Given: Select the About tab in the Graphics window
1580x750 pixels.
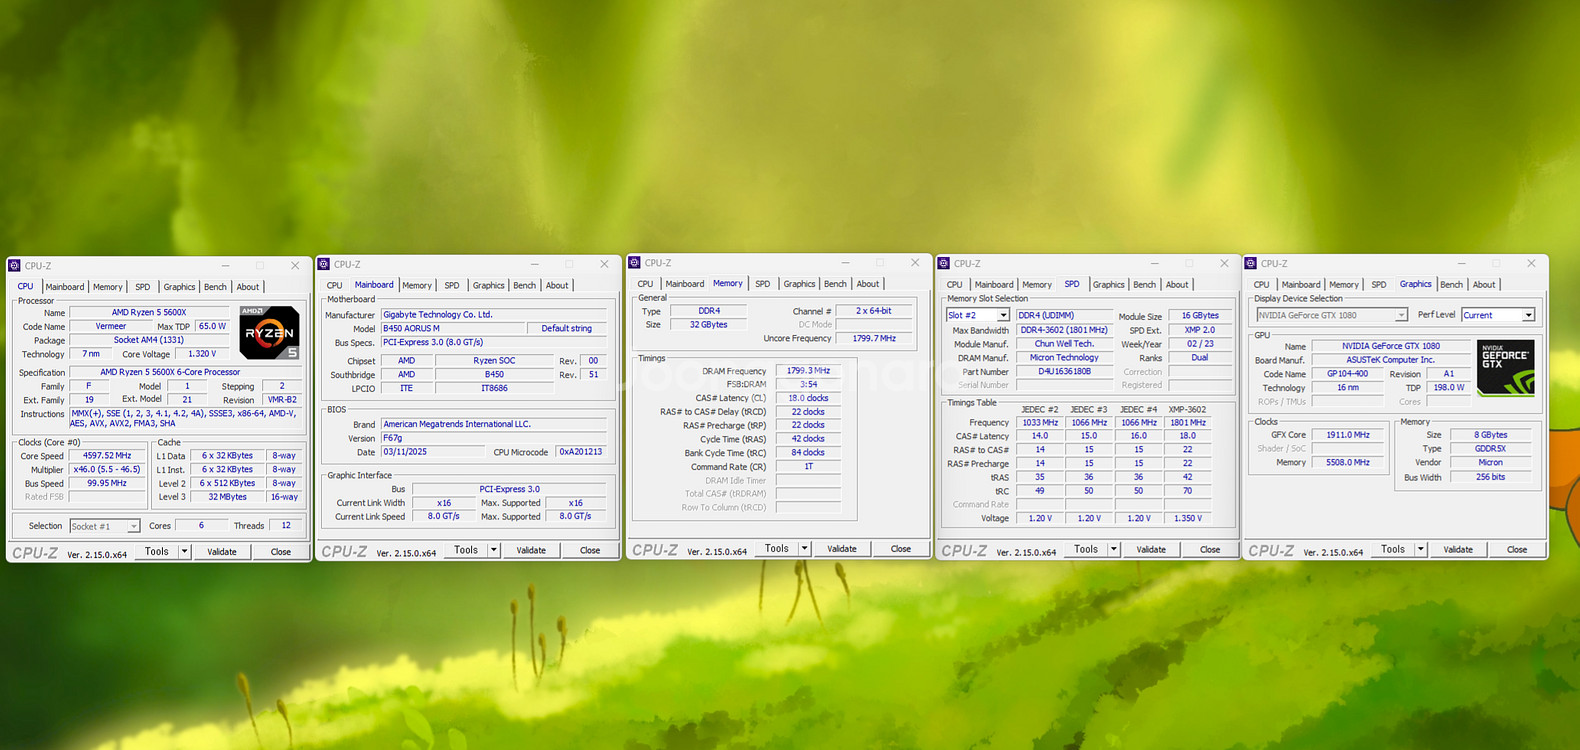Looking at the screenshot, I should click(x=1484, y=285).
